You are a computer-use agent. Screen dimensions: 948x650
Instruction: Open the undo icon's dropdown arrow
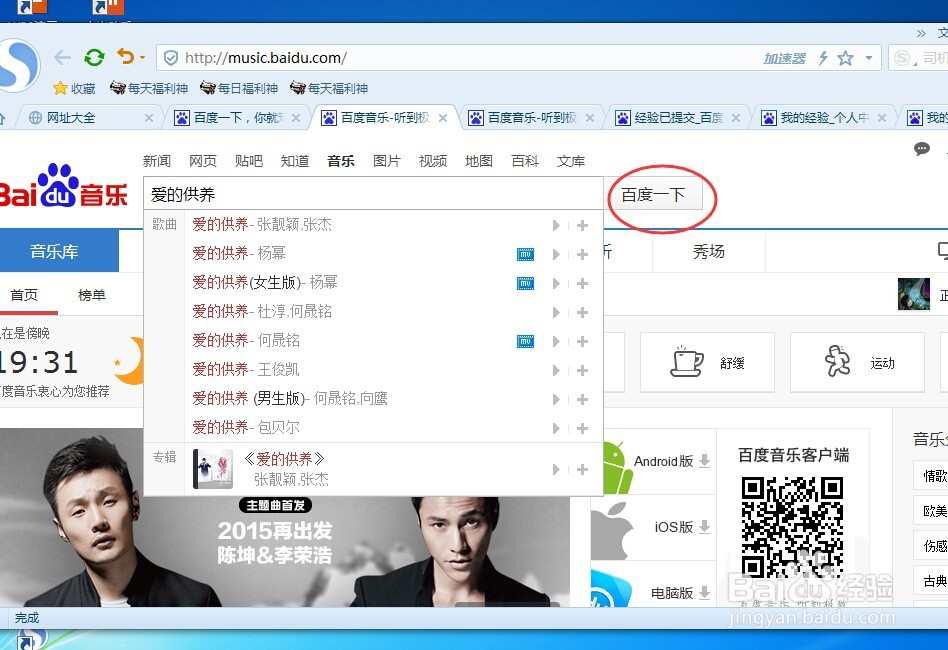tap(143, 57)
